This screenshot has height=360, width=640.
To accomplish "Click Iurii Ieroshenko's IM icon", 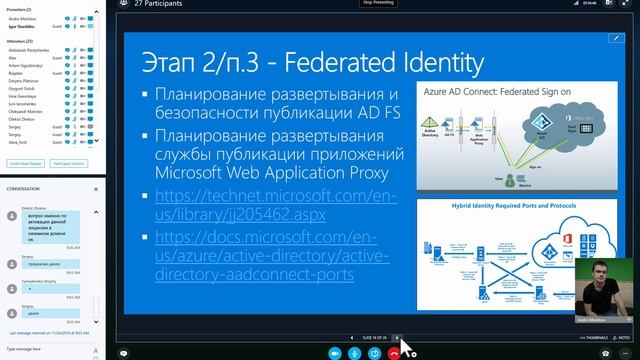I will (x=67, y=104).
